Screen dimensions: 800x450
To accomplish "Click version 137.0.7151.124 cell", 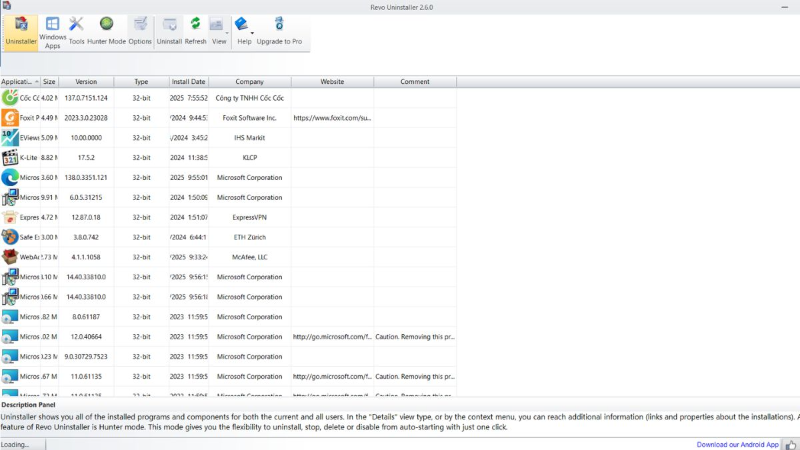I will point(86,97).
